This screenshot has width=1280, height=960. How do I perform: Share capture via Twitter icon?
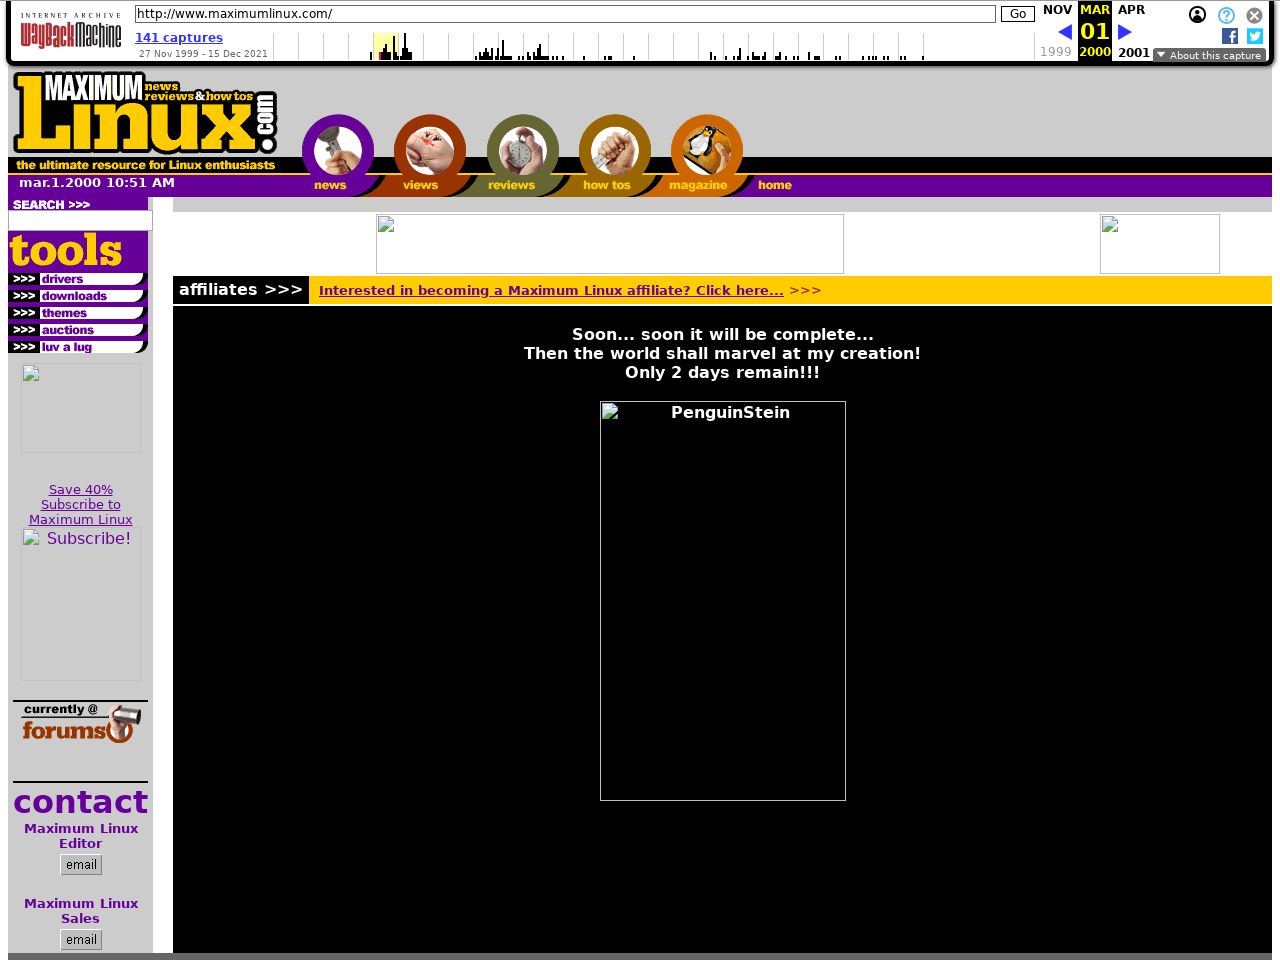coord(1255,36)
